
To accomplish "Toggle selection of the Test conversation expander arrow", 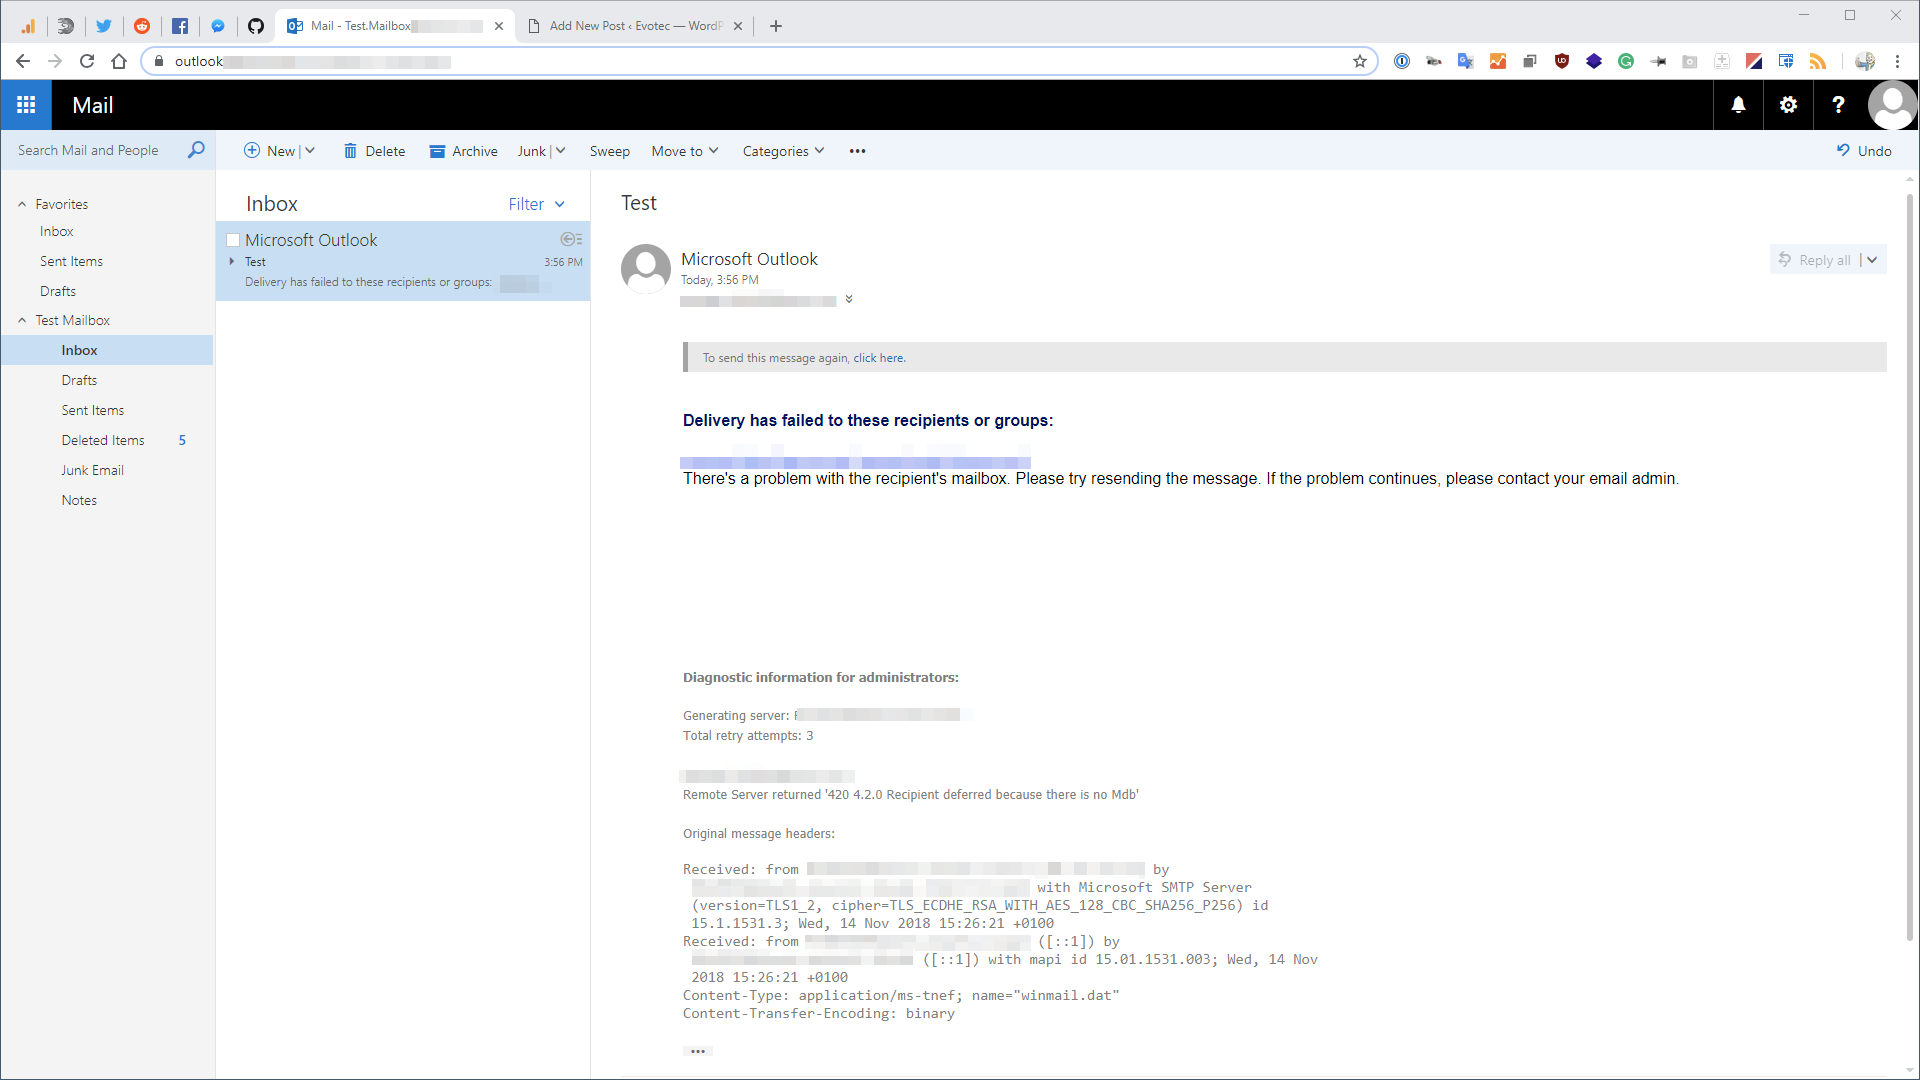I will 234,262.
